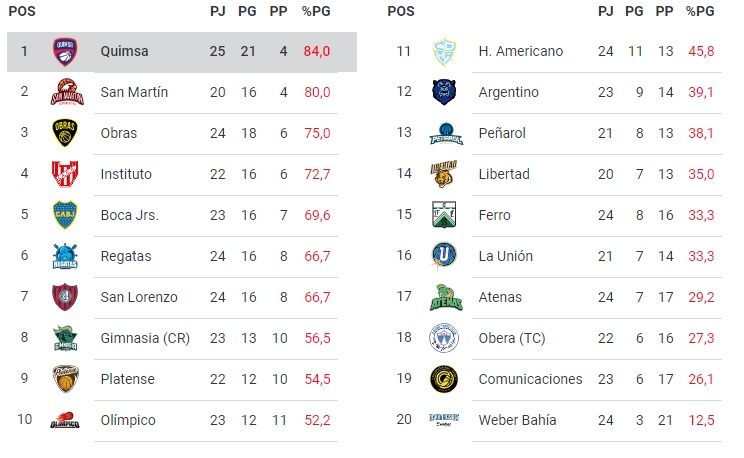744x458 pixels.
Task: Click the Libertad tiger logo
Action: 443,174
